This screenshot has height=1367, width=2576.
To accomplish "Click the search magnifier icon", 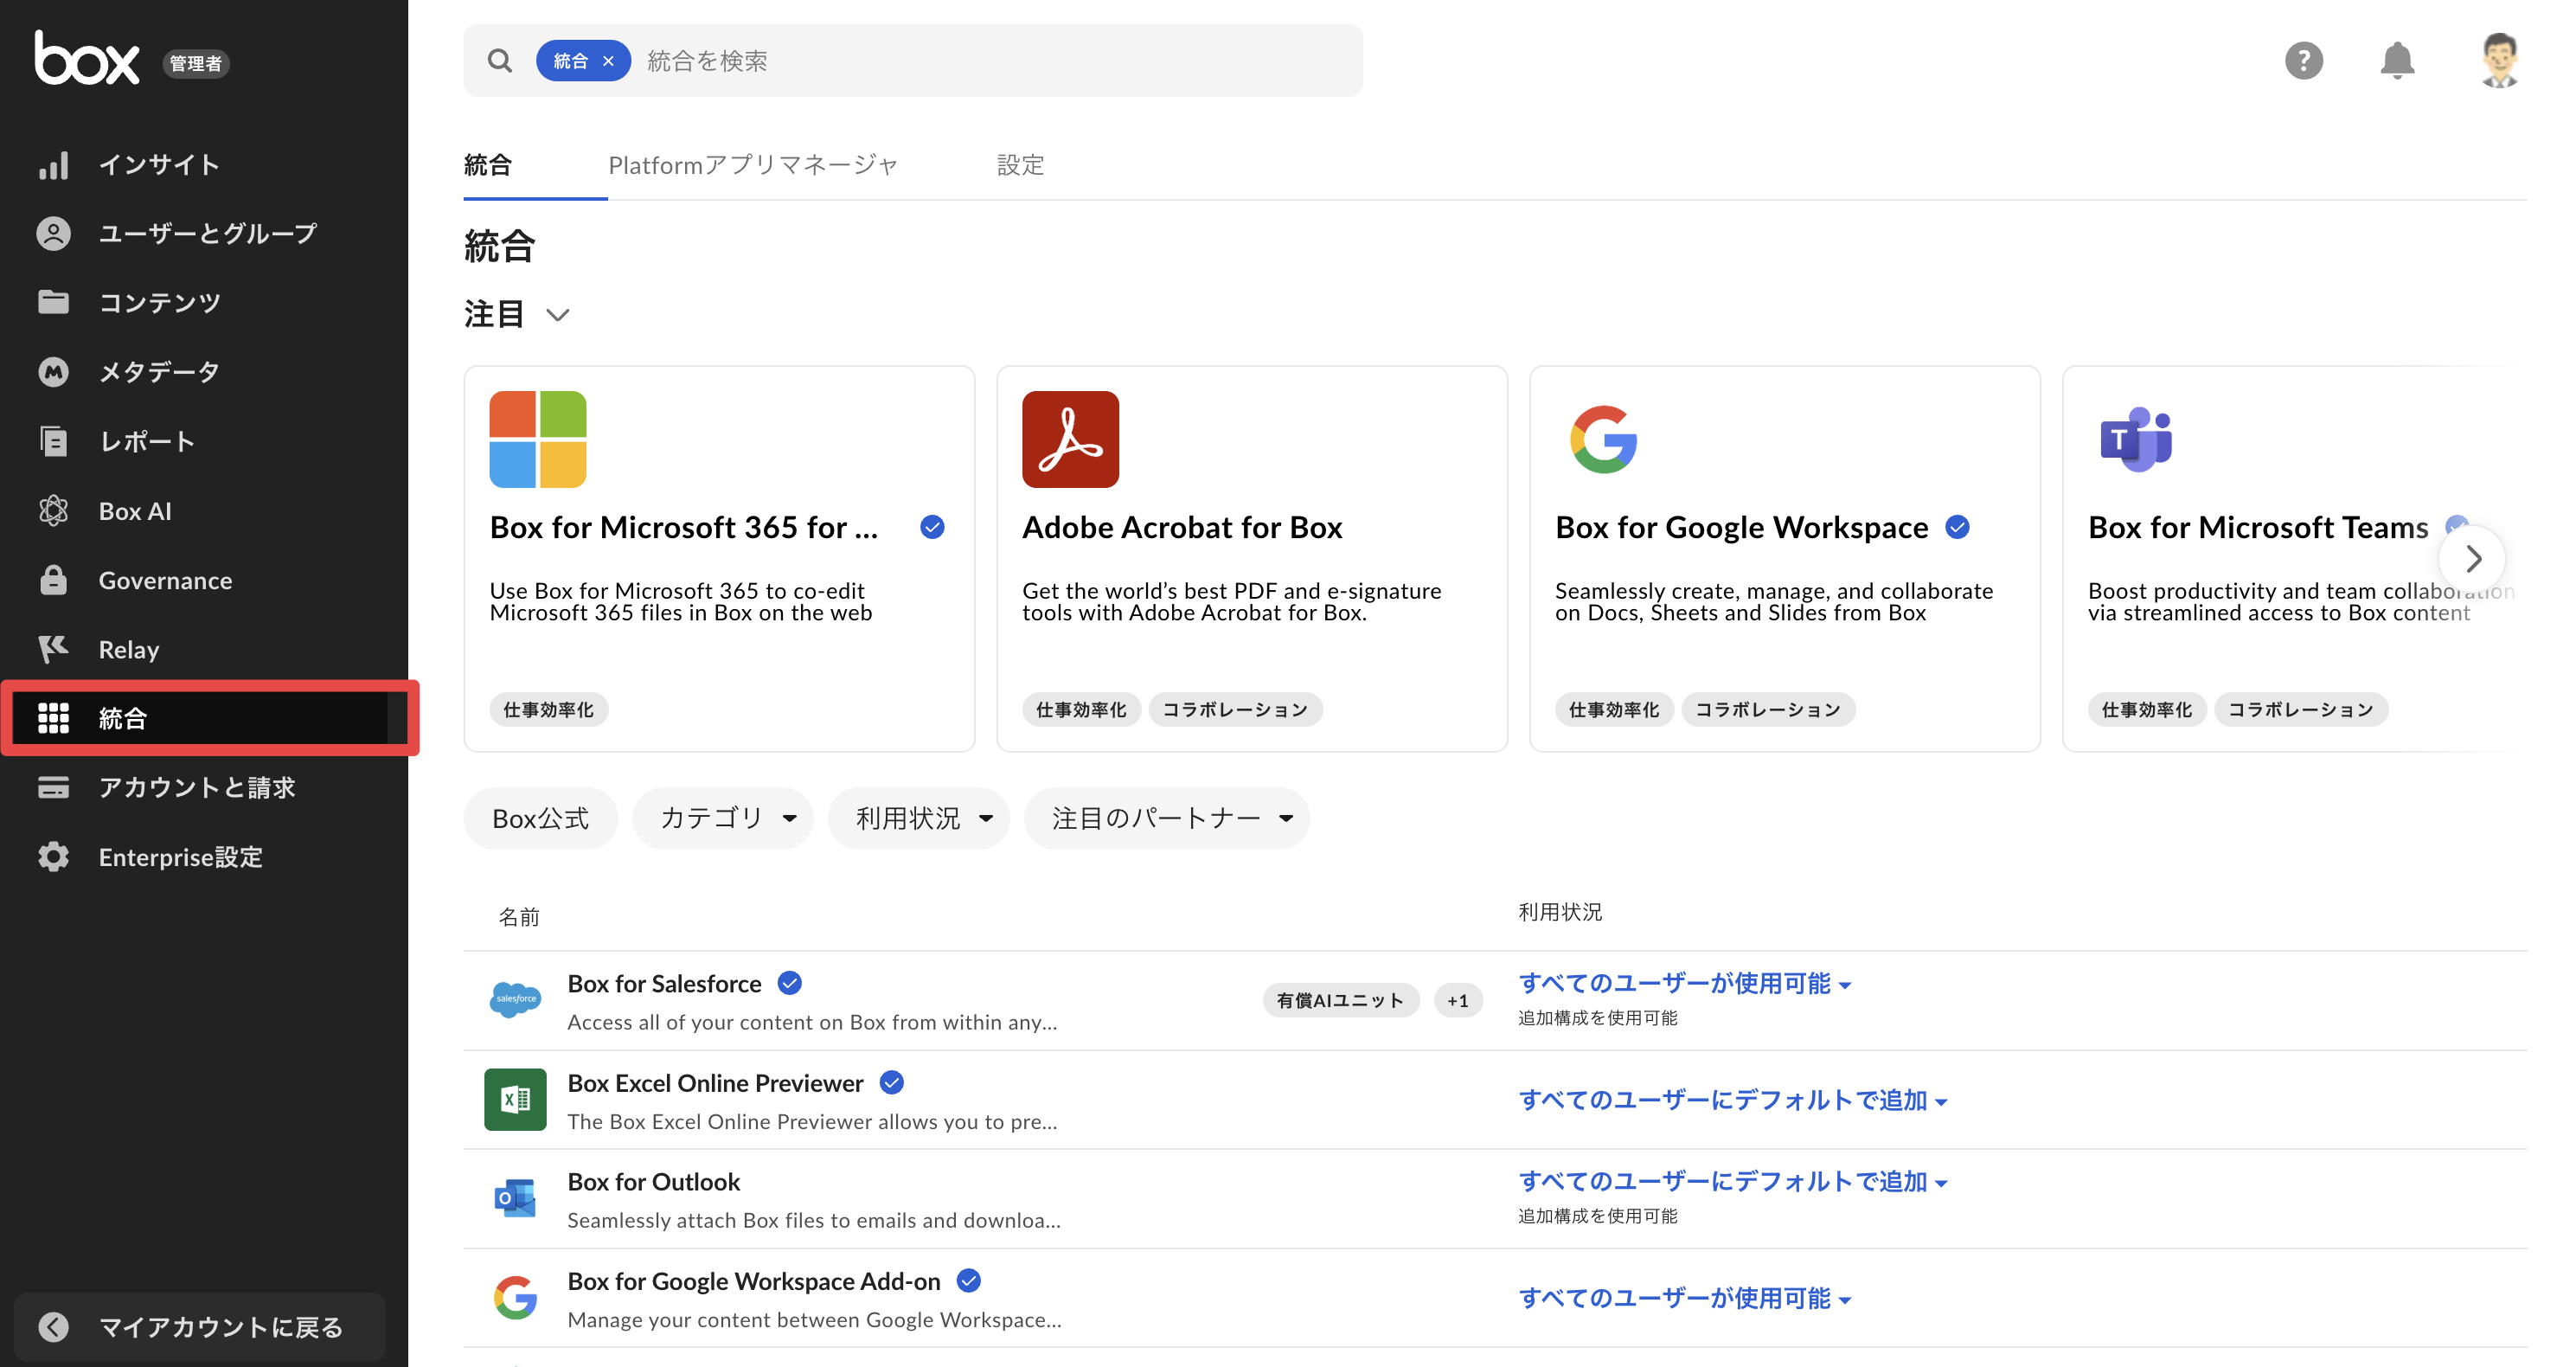I will pos(500,61).
